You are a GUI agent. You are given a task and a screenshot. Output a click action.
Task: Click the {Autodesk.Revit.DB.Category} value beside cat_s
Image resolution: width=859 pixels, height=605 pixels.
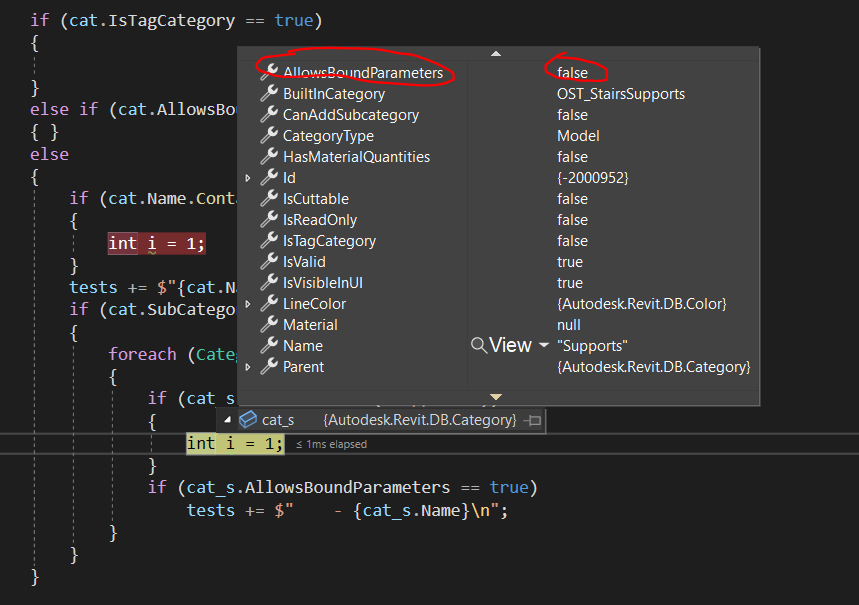tap(420, 420)
